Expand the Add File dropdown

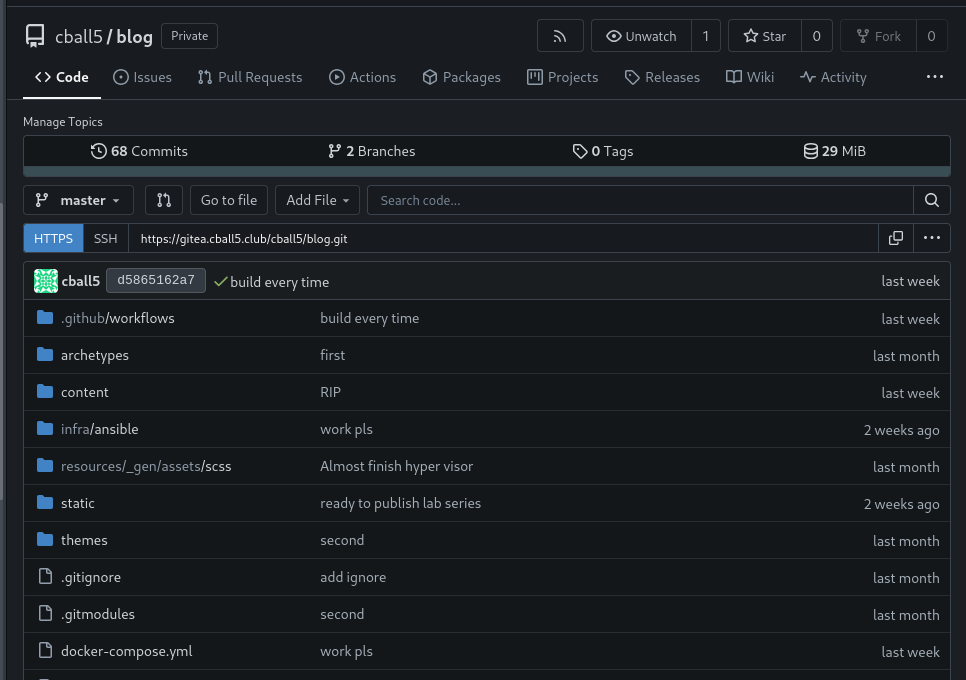coord(317,200)
